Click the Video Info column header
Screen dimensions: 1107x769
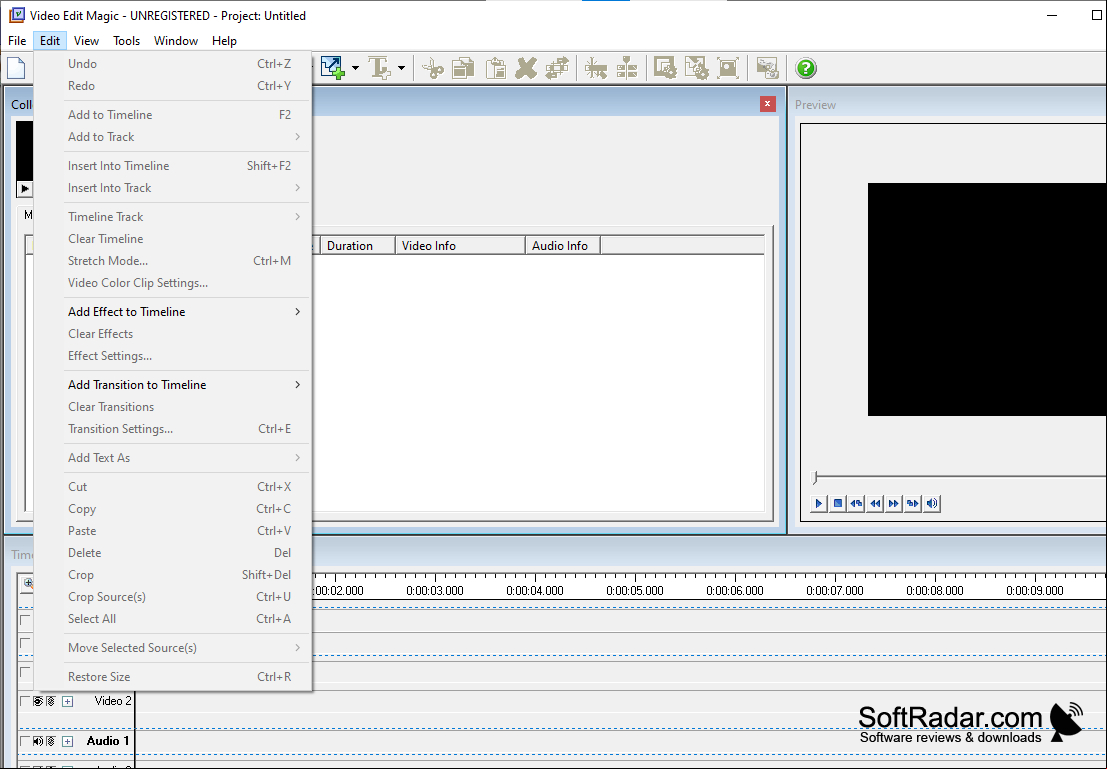(460, 246)
